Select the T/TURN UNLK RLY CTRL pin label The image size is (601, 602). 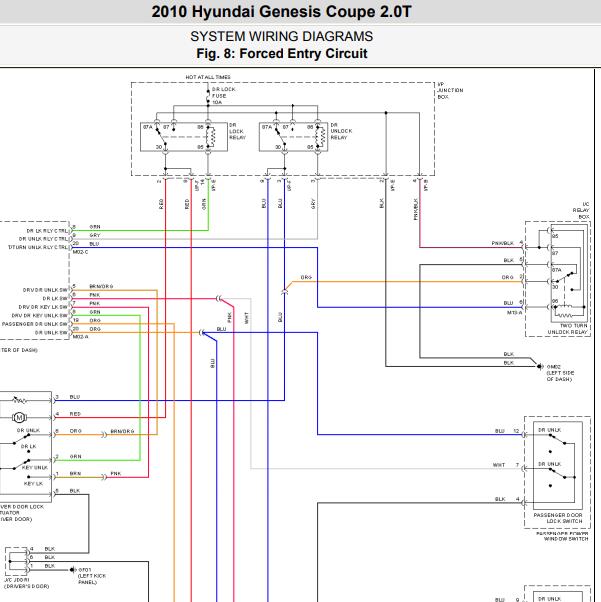coord(38,247)
